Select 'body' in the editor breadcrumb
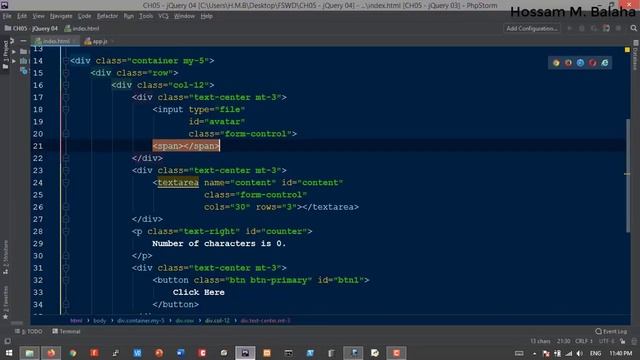 (x=100, y=321)
